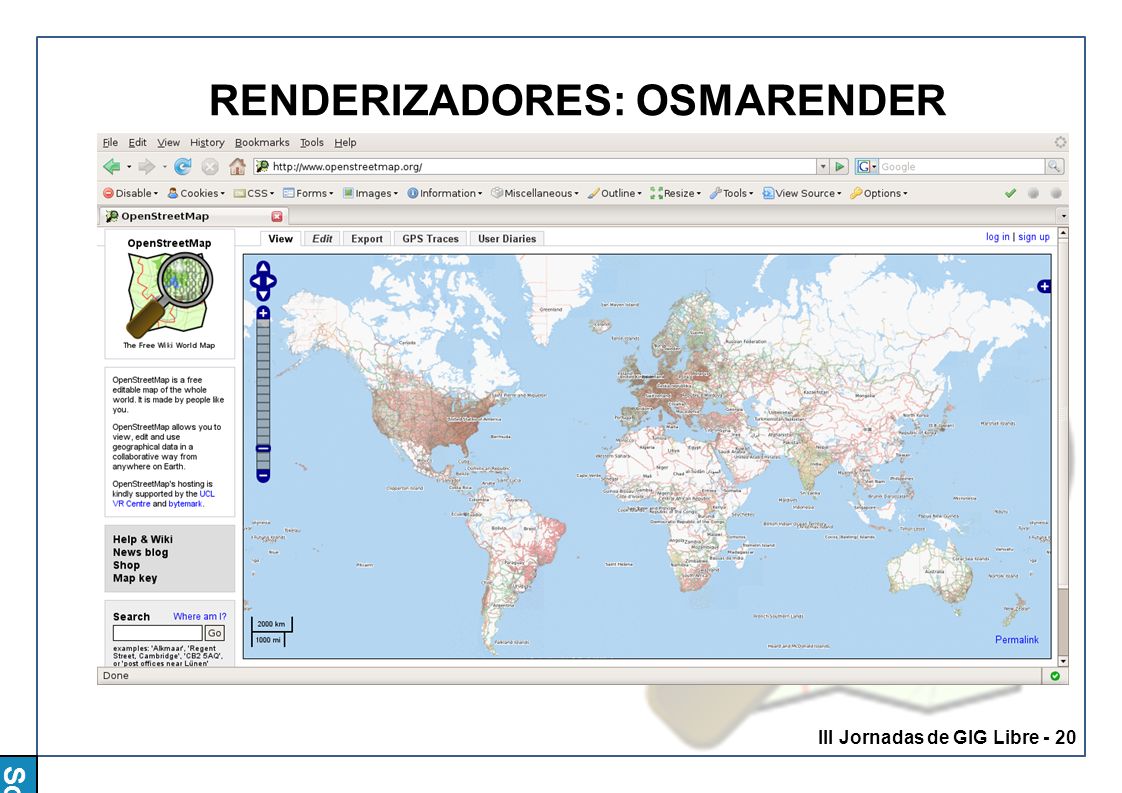Click the Google search input box
Viewport: 1122px width, 793px height.
click(962, 167)
